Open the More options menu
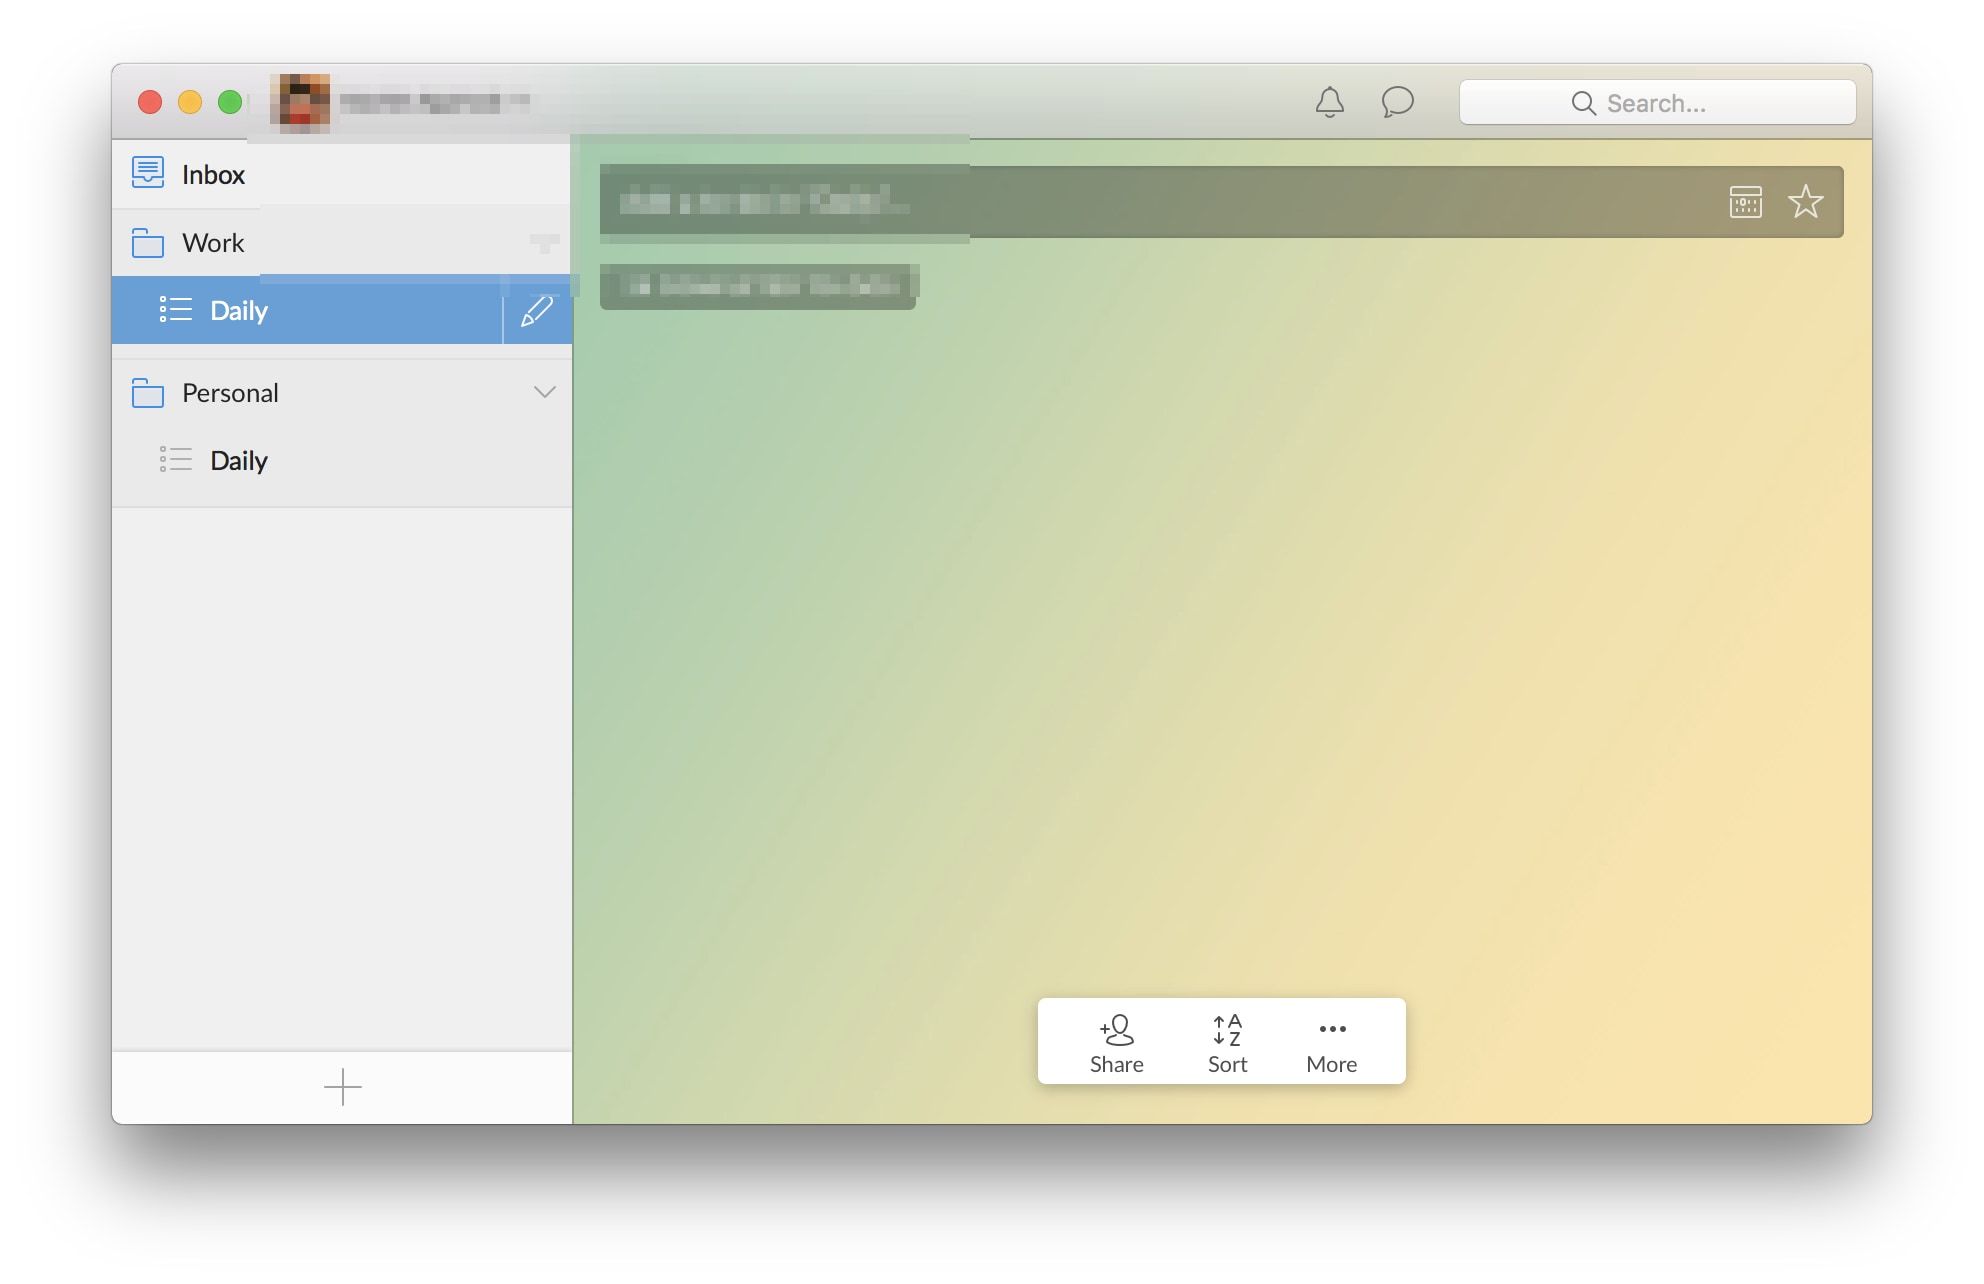Screen dimensions: 1984x1284 pos(1331,1042)
